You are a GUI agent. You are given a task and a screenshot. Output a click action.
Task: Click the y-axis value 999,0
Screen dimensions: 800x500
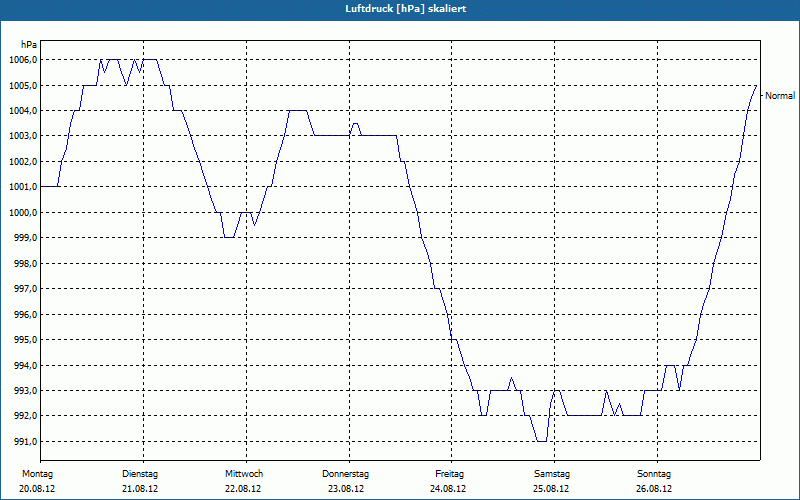point(25,238)
